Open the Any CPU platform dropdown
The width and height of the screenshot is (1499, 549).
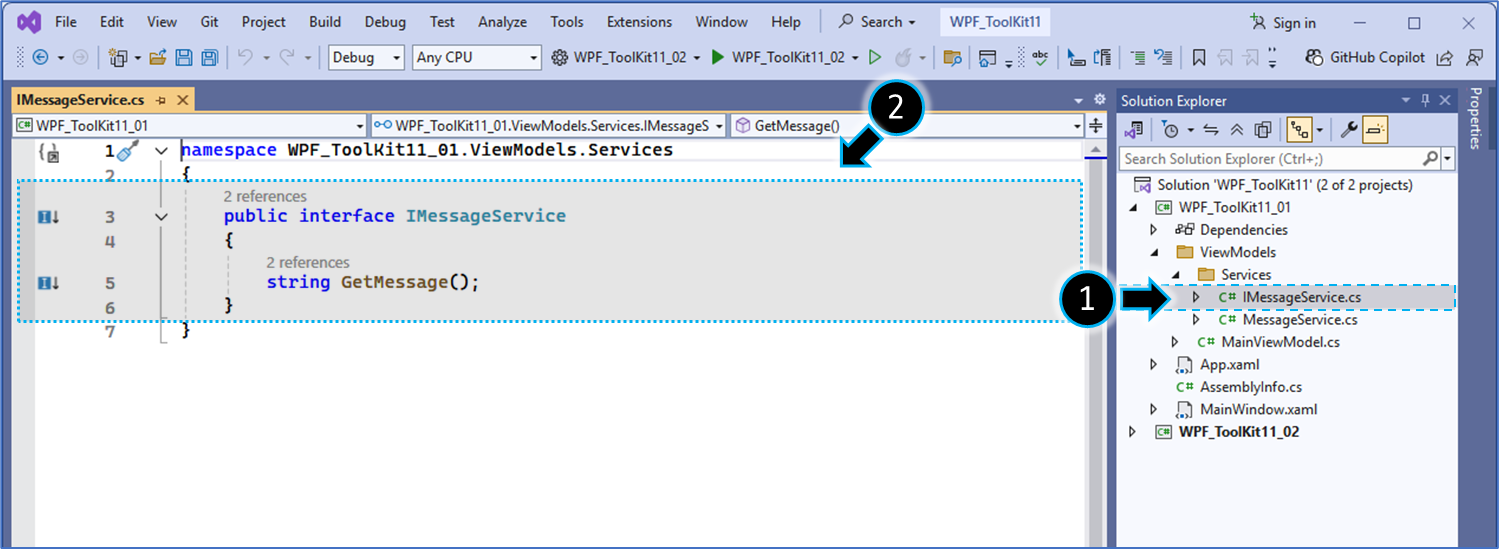click(x=476, y=58)
